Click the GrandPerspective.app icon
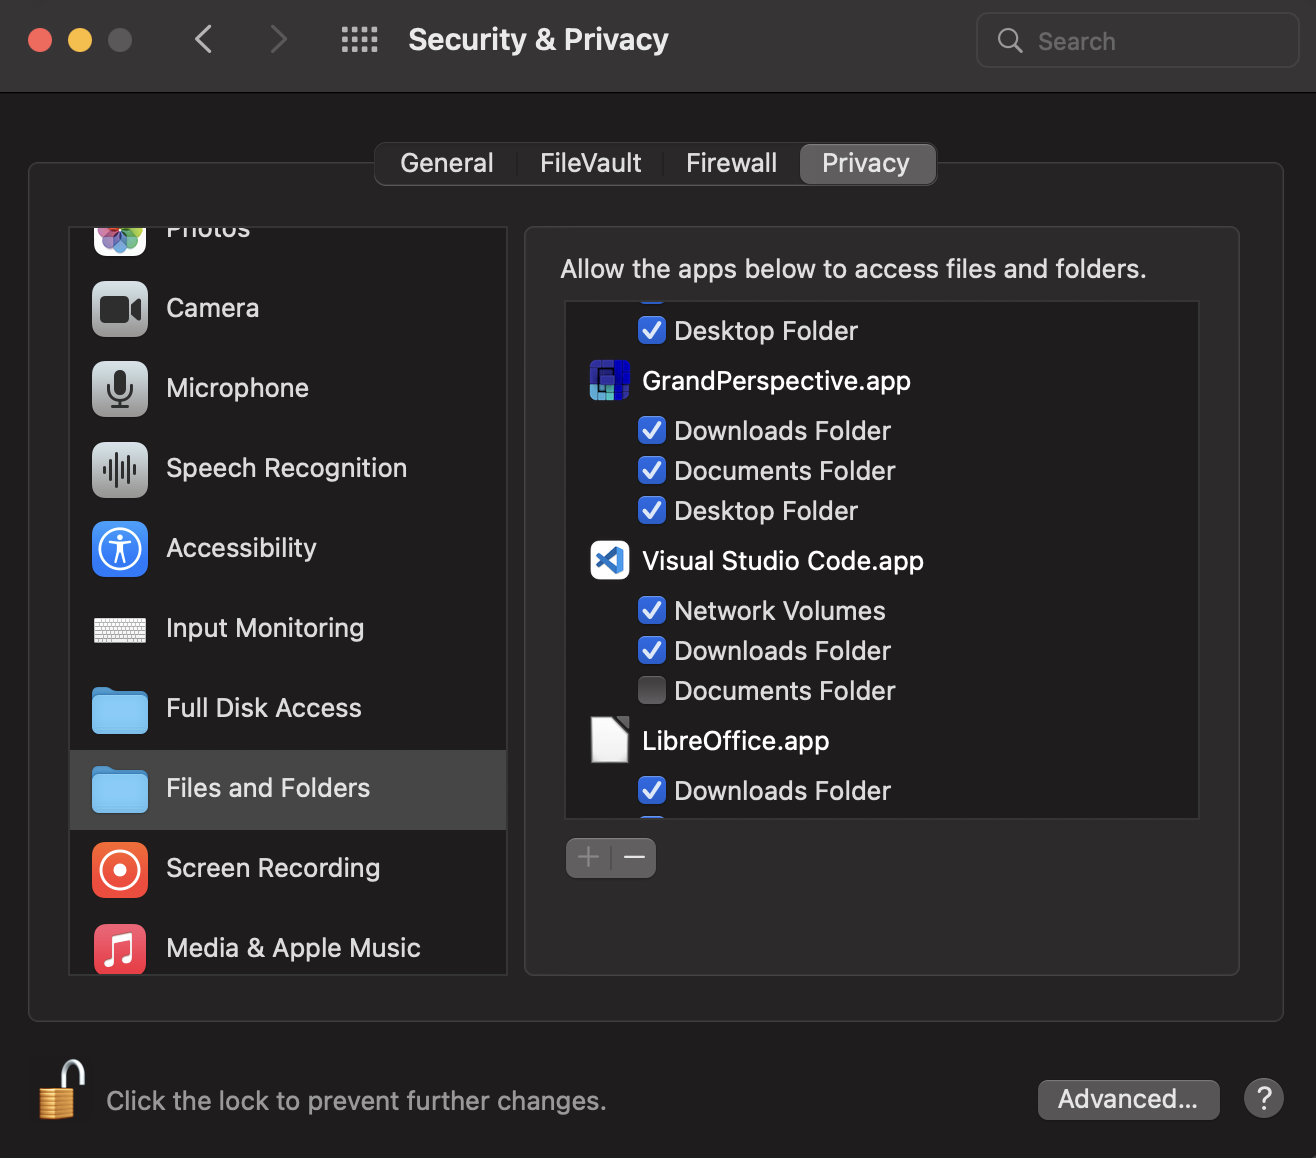The height and width of the screenshot is (1158, 1316). pos(609,380)
